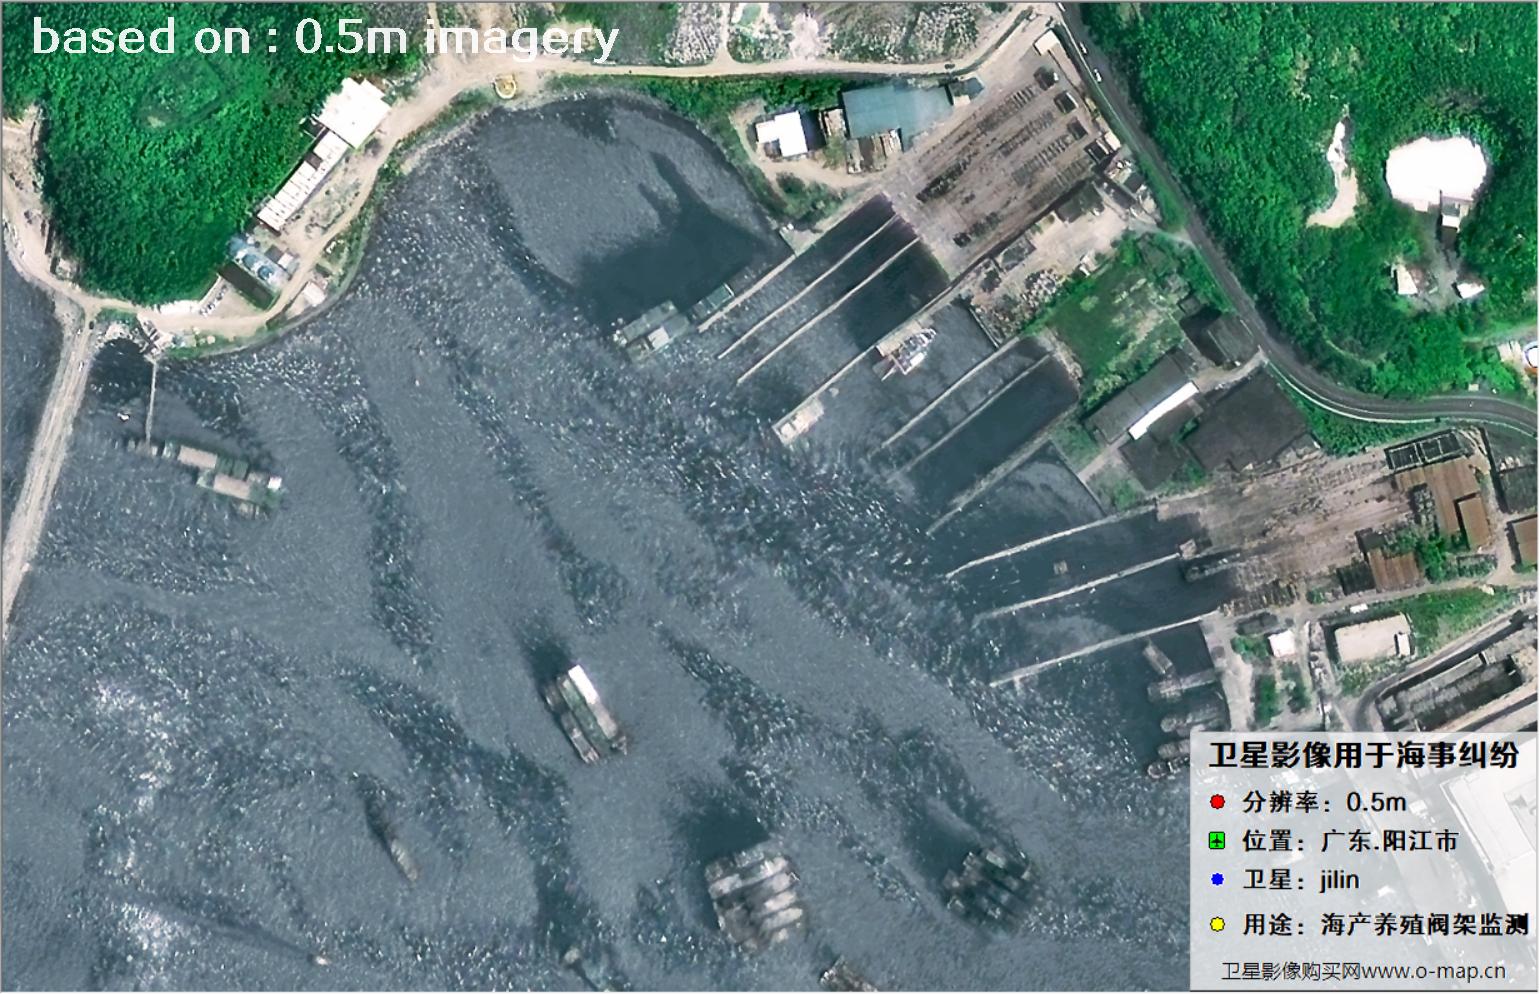Click the green airplane location icon

pos(1217,841)
